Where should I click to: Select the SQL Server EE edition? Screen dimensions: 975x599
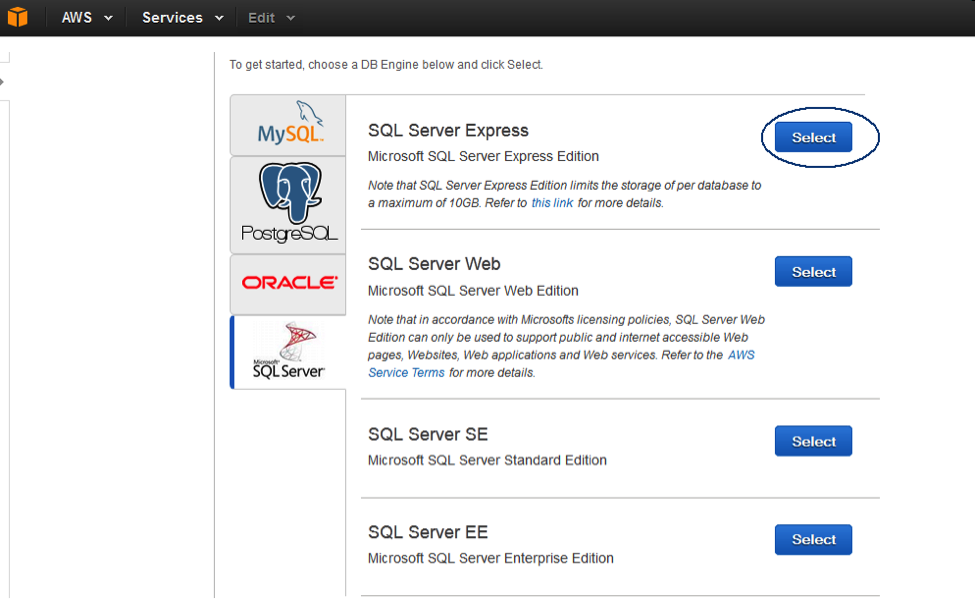813,539
